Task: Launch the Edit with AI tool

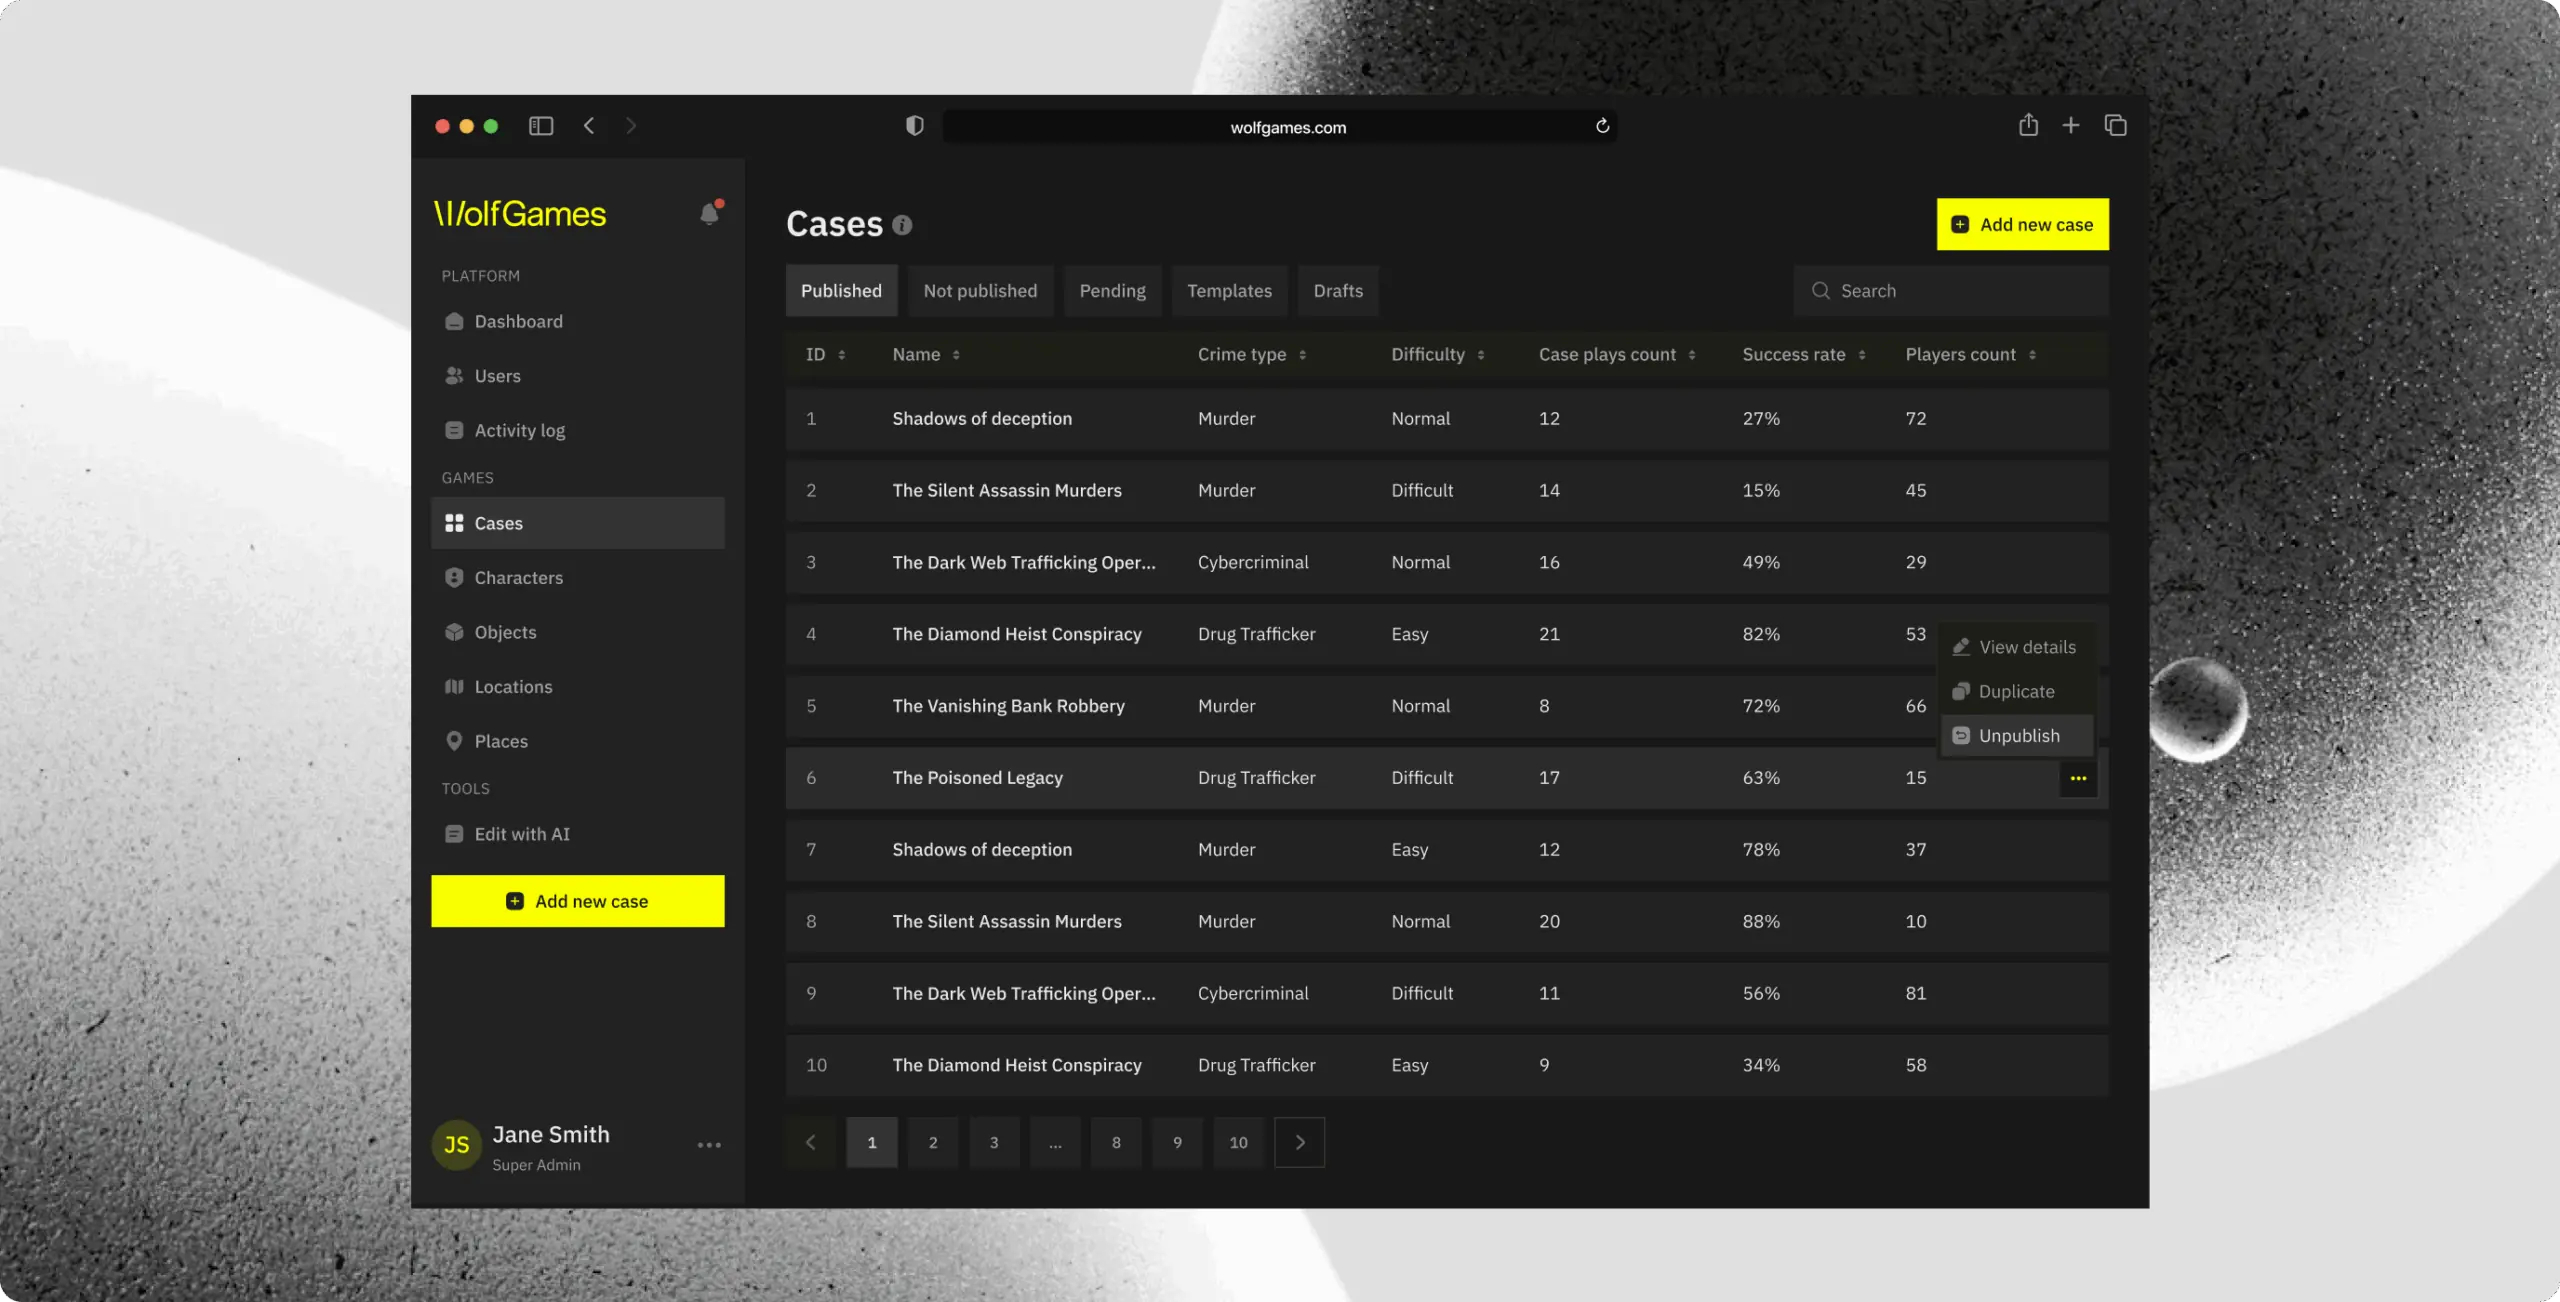Action: [522, 833]
